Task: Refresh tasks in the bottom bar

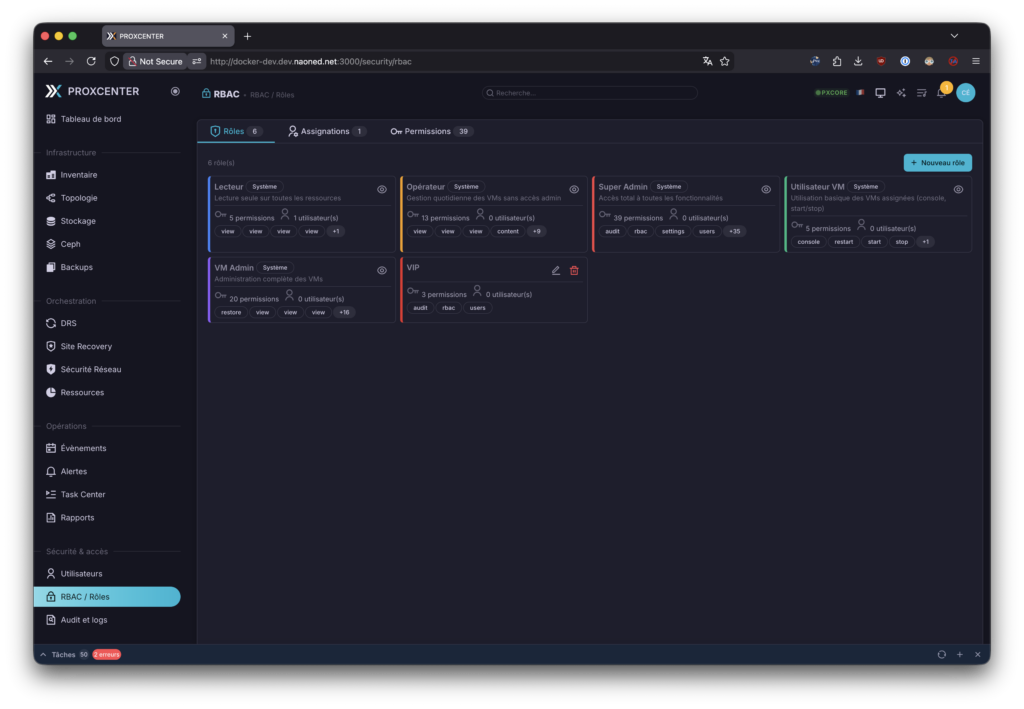Action: (x=941, y=654)
